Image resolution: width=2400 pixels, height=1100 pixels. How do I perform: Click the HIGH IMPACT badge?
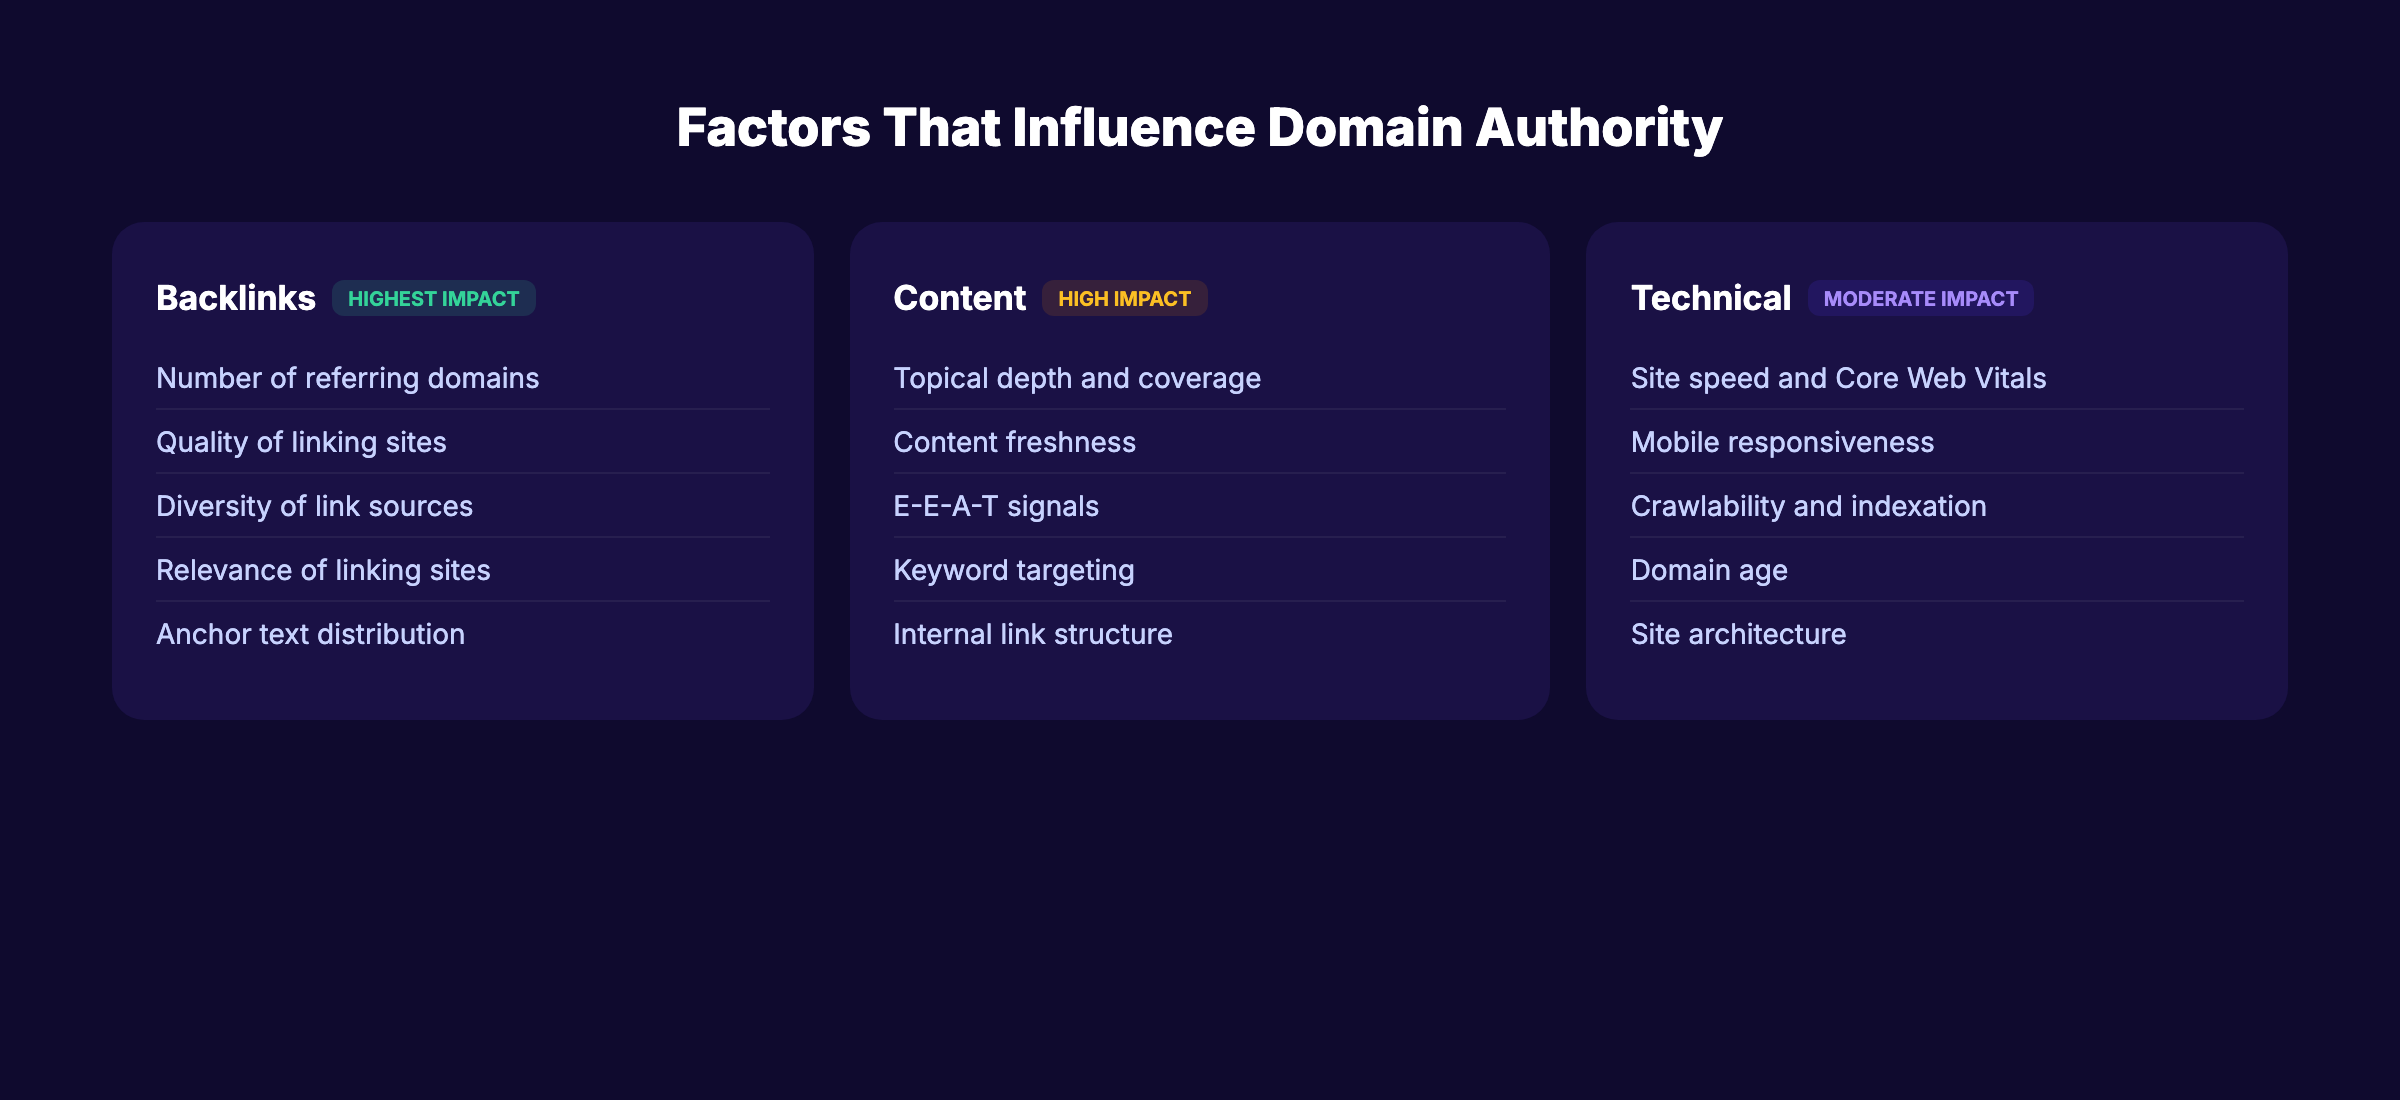(1123, 298)
